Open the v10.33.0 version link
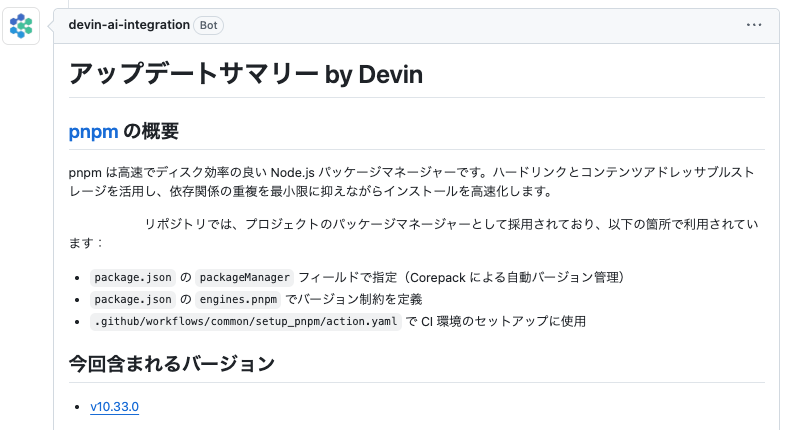Screen dimensions: 790x430 [x=114, y=406]
